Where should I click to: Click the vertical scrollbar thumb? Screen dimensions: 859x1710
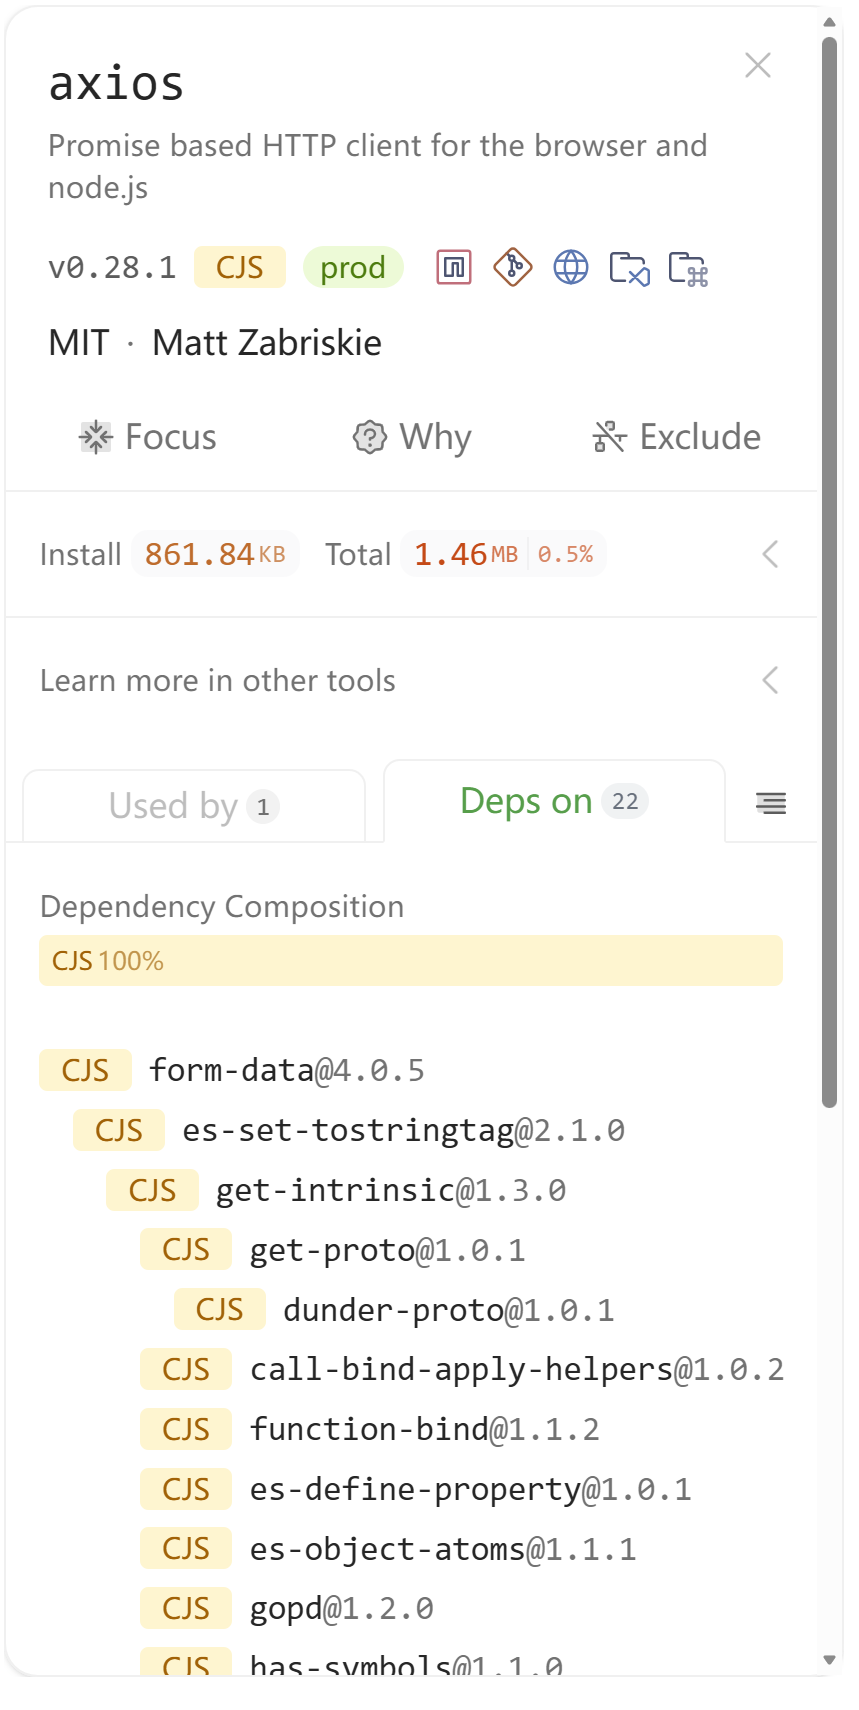point(829,570)
